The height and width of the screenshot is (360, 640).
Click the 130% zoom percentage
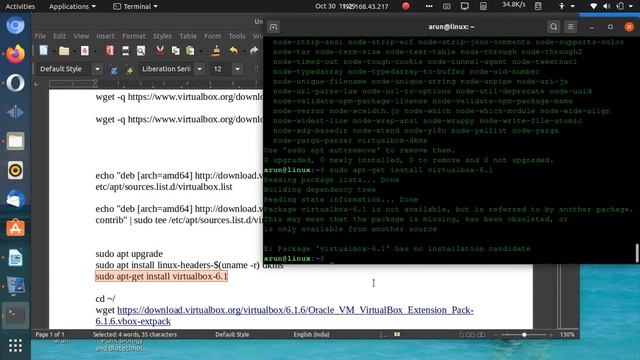567,334
